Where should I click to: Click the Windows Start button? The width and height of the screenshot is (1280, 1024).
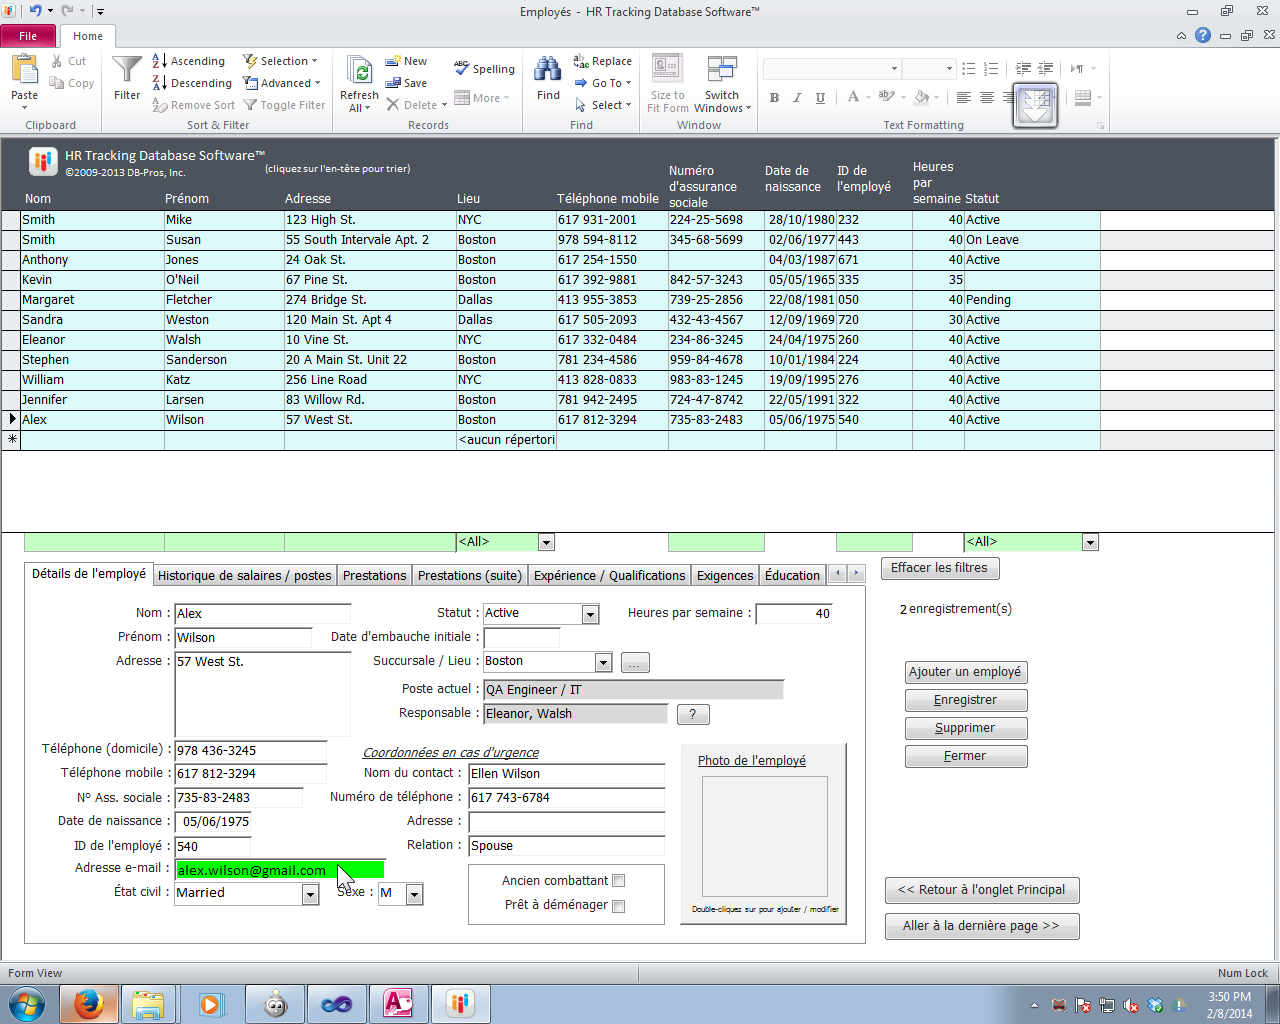27,1003
